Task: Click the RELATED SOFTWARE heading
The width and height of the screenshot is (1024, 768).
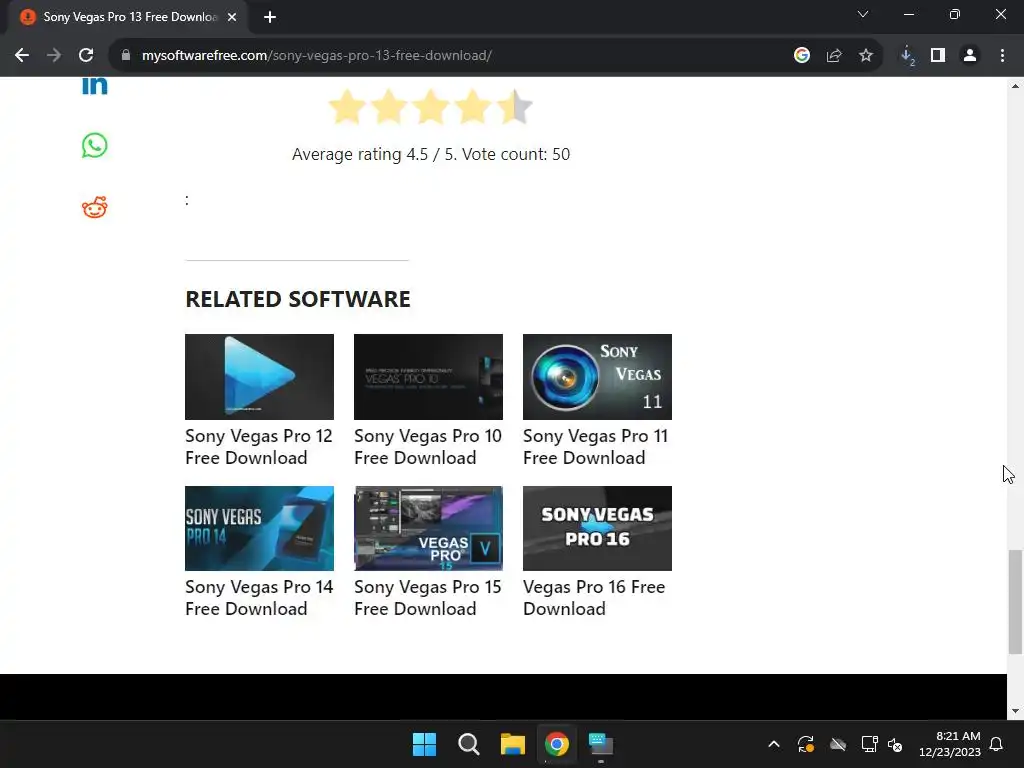Action: point(298,299)
